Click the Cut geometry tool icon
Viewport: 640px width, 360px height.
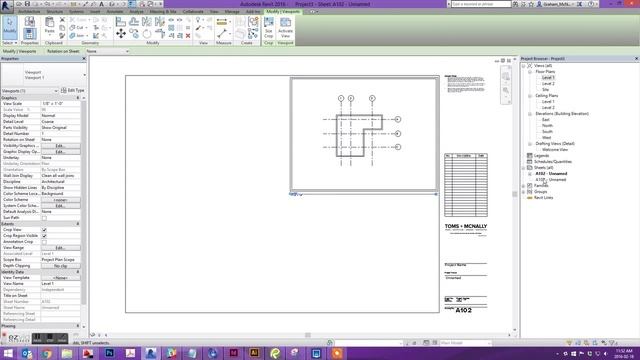pyautogui.click(x=72, y=28)
